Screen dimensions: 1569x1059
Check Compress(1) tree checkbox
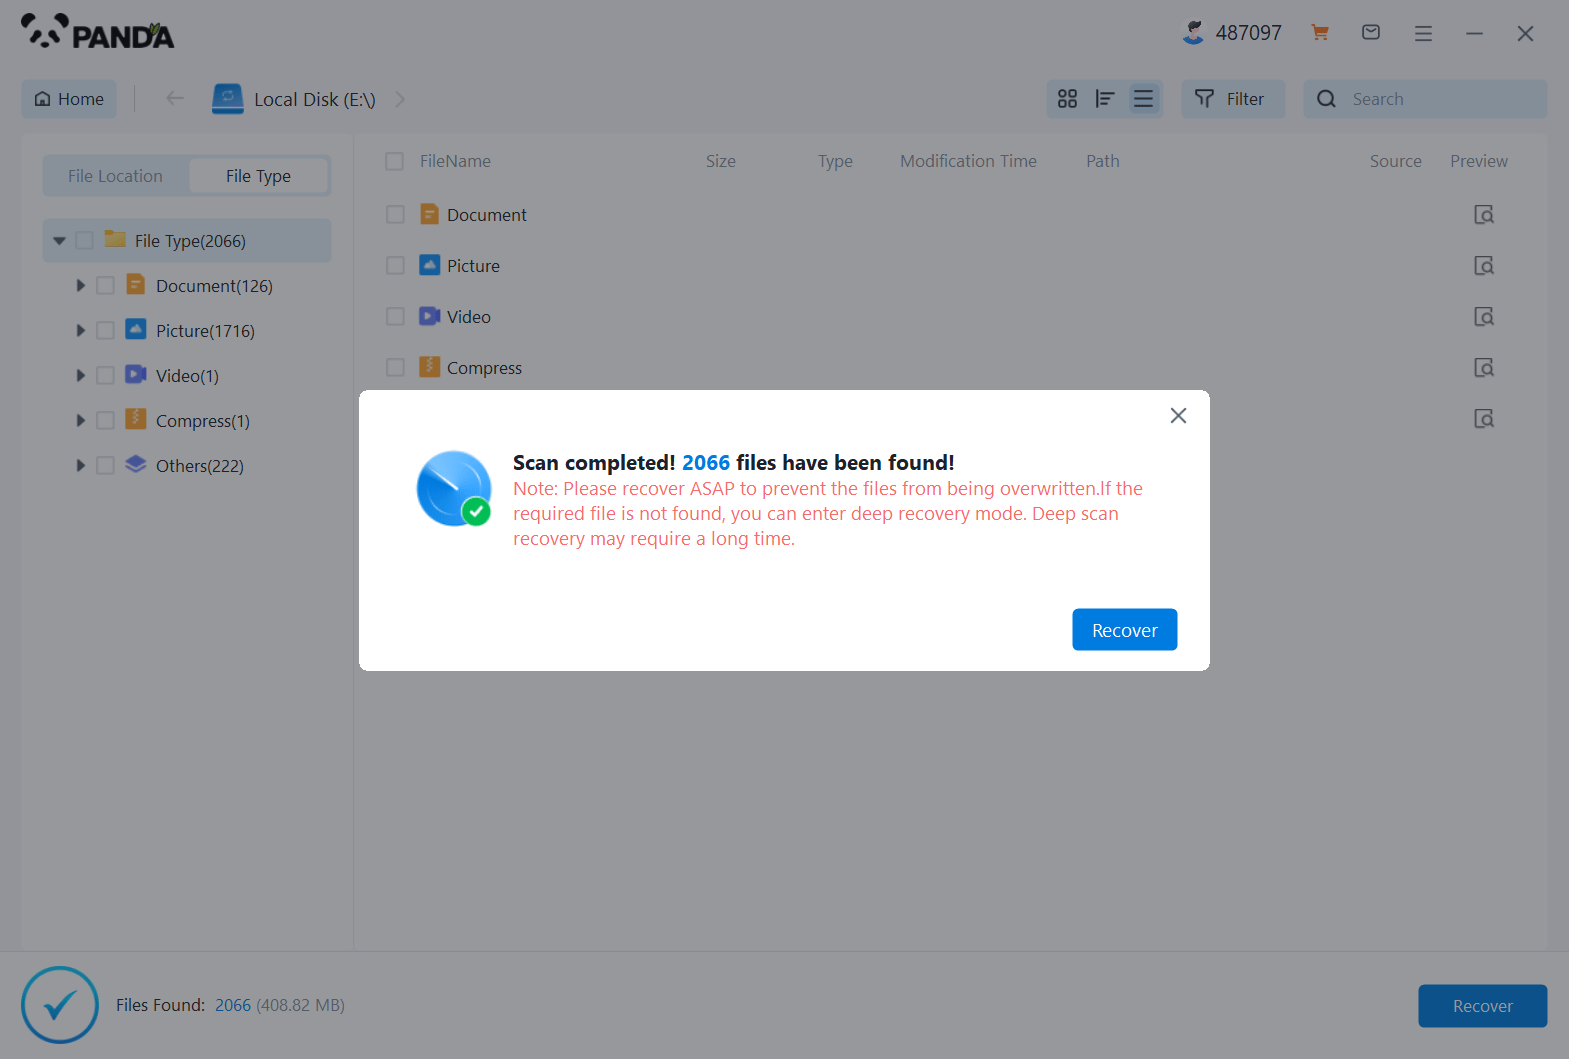click(105, 421)
